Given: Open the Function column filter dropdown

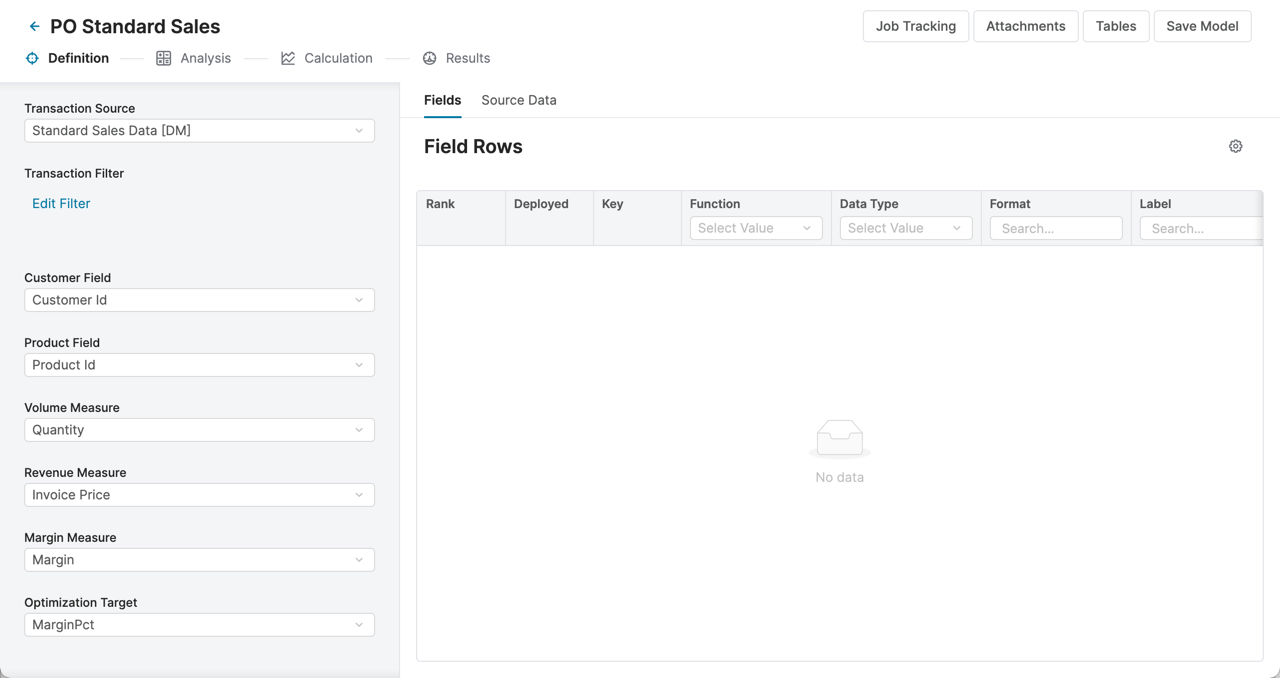Looking at the screenshot, I should (x=755, y=228).
